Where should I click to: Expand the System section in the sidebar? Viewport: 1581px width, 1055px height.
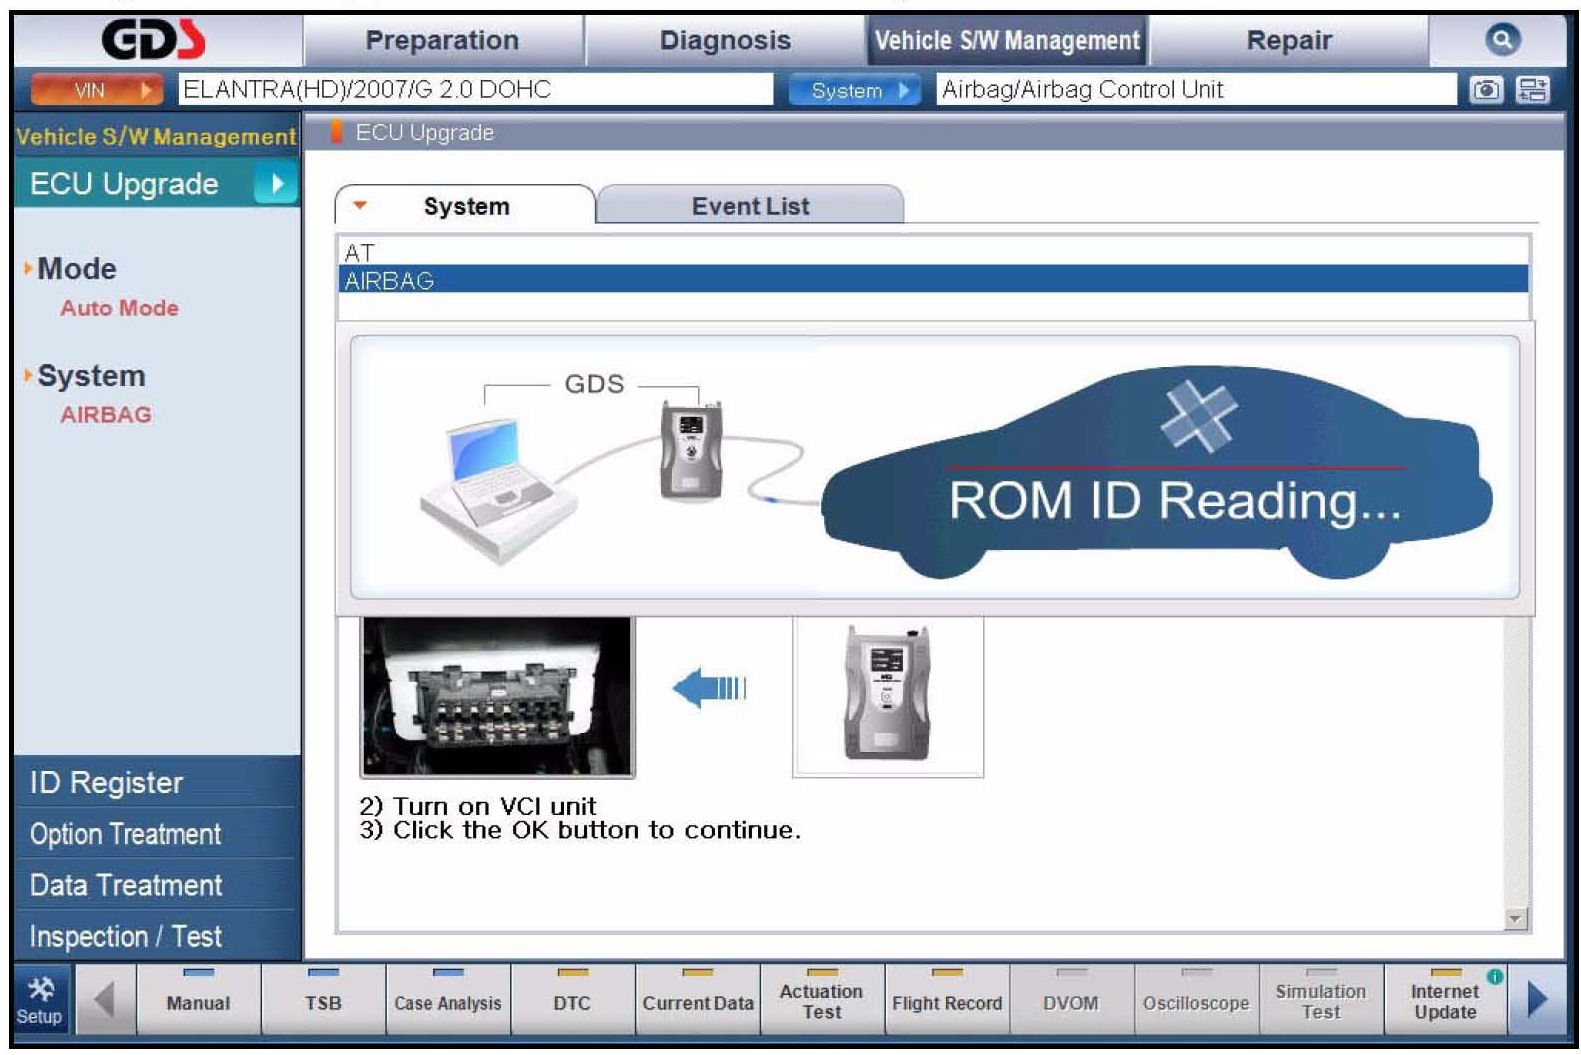coord(28,376)
